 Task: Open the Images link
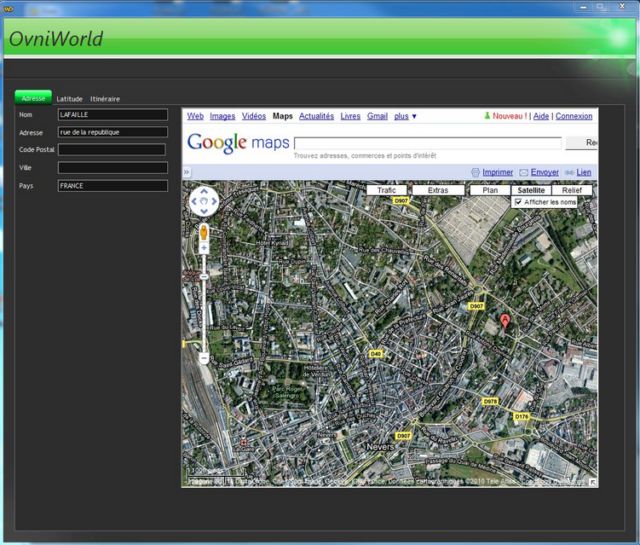pos(222,116)
